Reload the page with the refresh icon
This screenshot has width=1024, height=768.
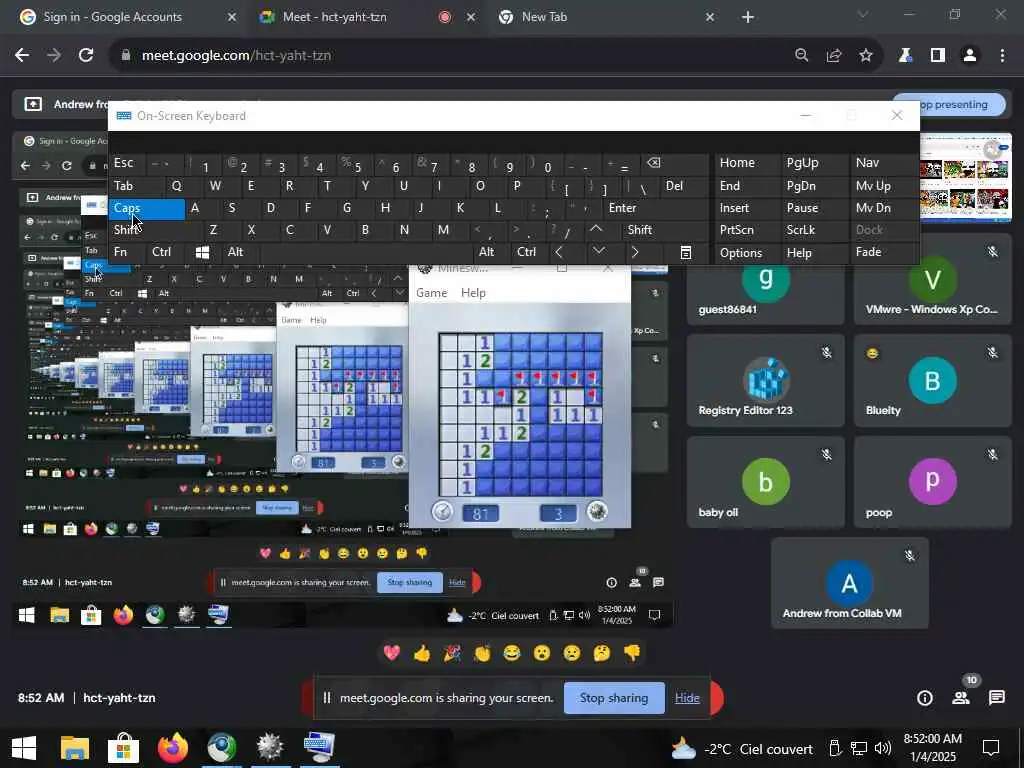point(86,56)
